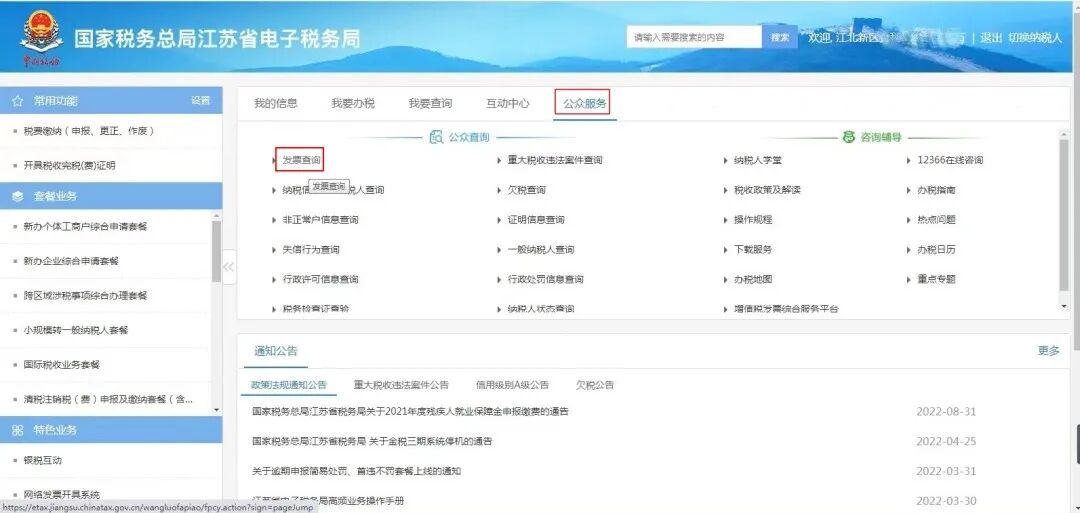This screenshot has height=513, width=1080.
Task: Click the 搜索 search button
Action: [780, 37]
